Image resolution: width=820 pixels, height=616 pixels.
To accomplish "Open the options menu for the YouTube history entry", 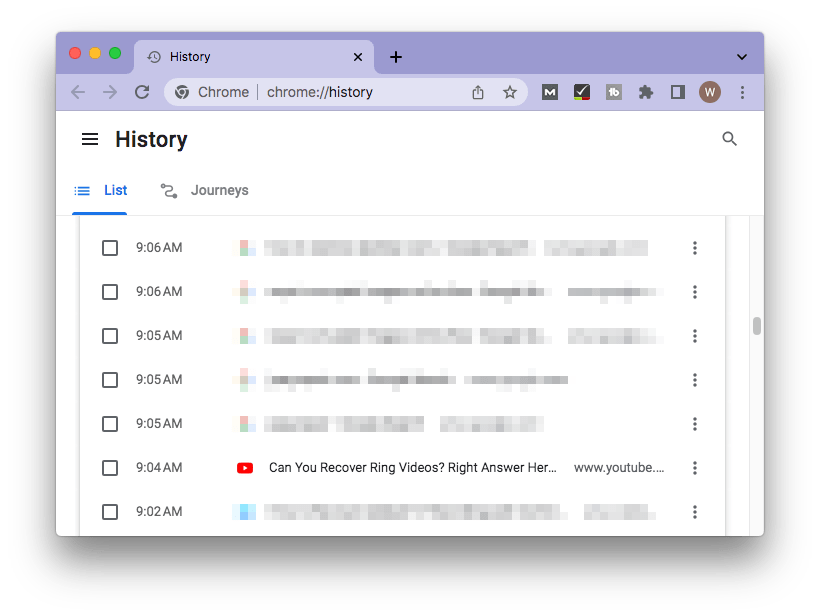I will [695, 467].
